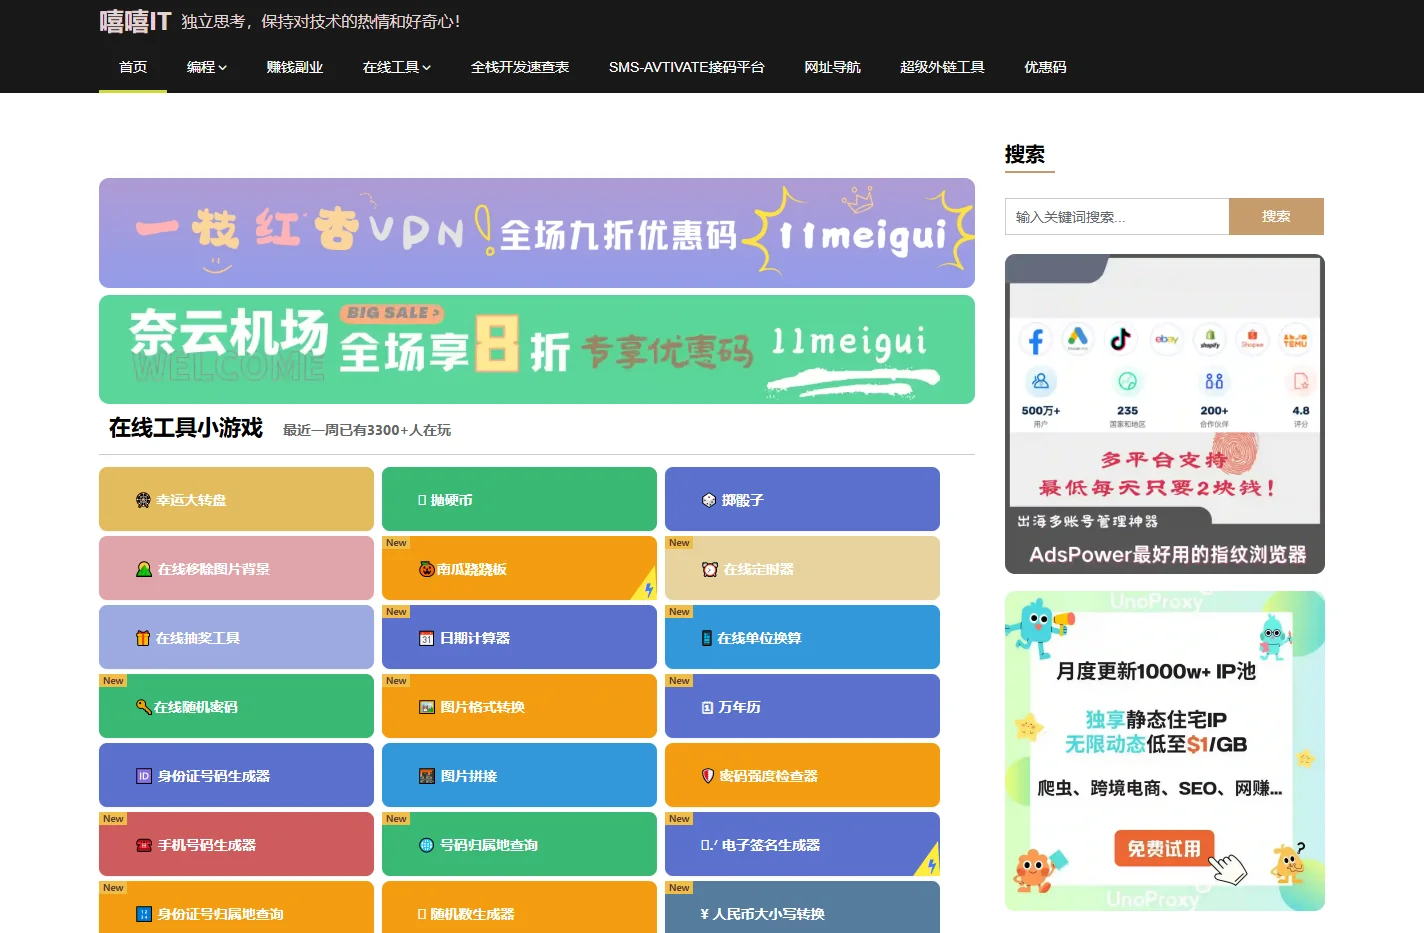This screenshot has width=1424, height=933.
Task: Click the 在线工具小游戏 heading
Action: [186, 428]
